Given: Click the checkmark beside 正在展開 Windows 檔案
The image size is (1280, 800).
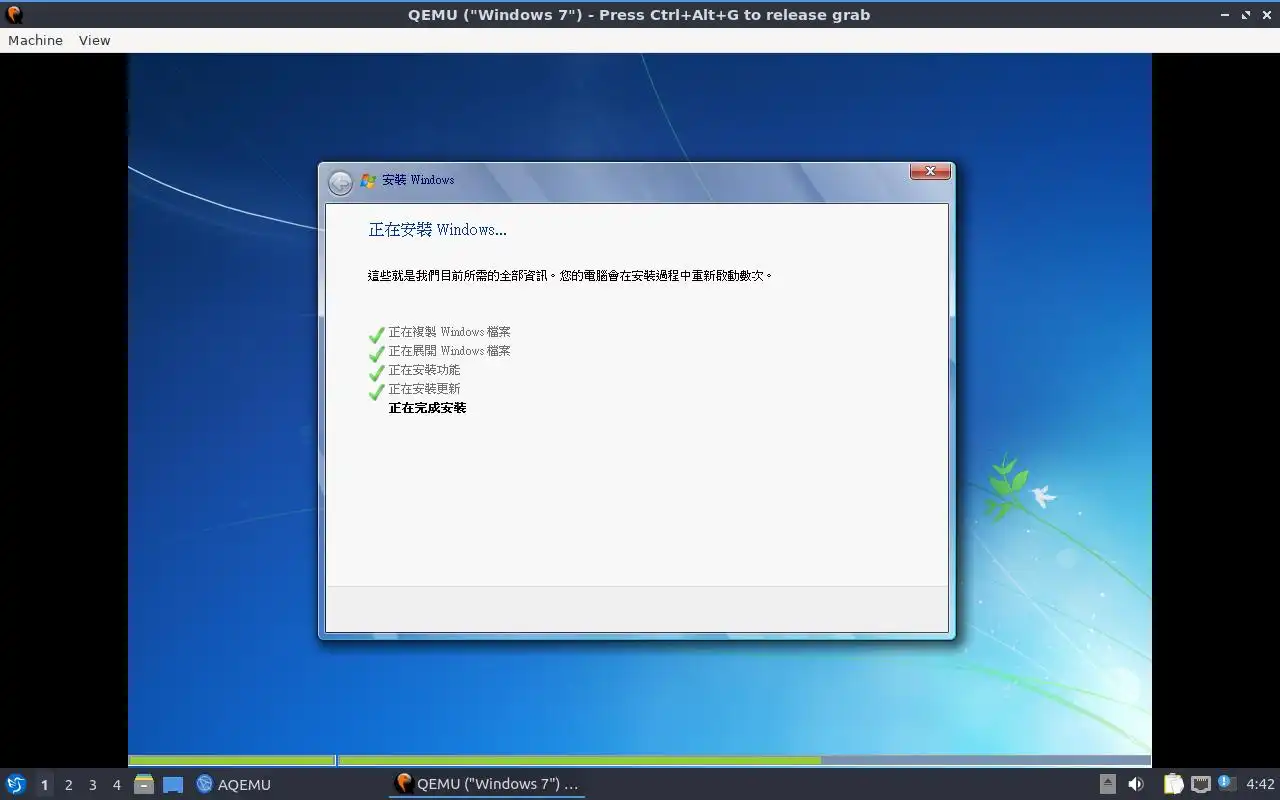Looking at the screenshot, I should (x=376, y=354).
